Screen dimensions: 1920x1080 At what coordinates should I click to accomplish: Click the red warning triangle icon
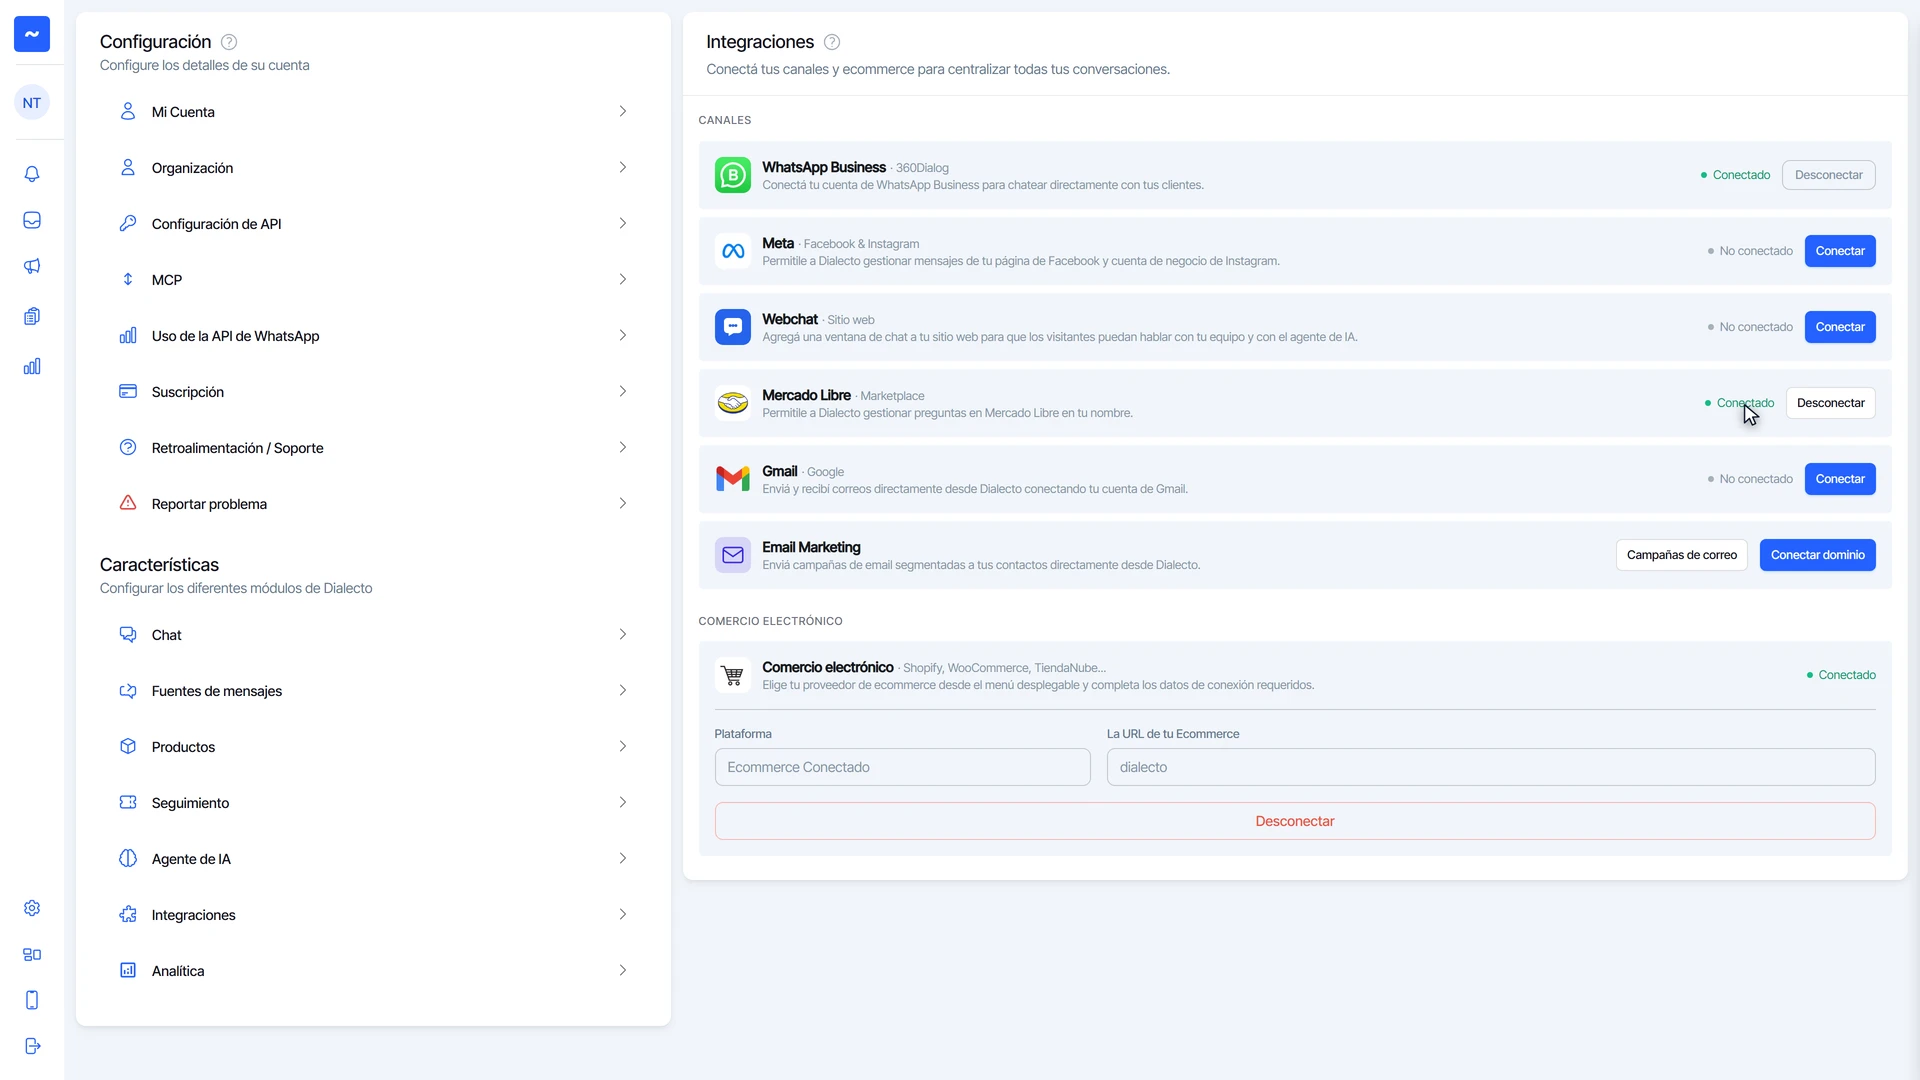click(128, 503)
